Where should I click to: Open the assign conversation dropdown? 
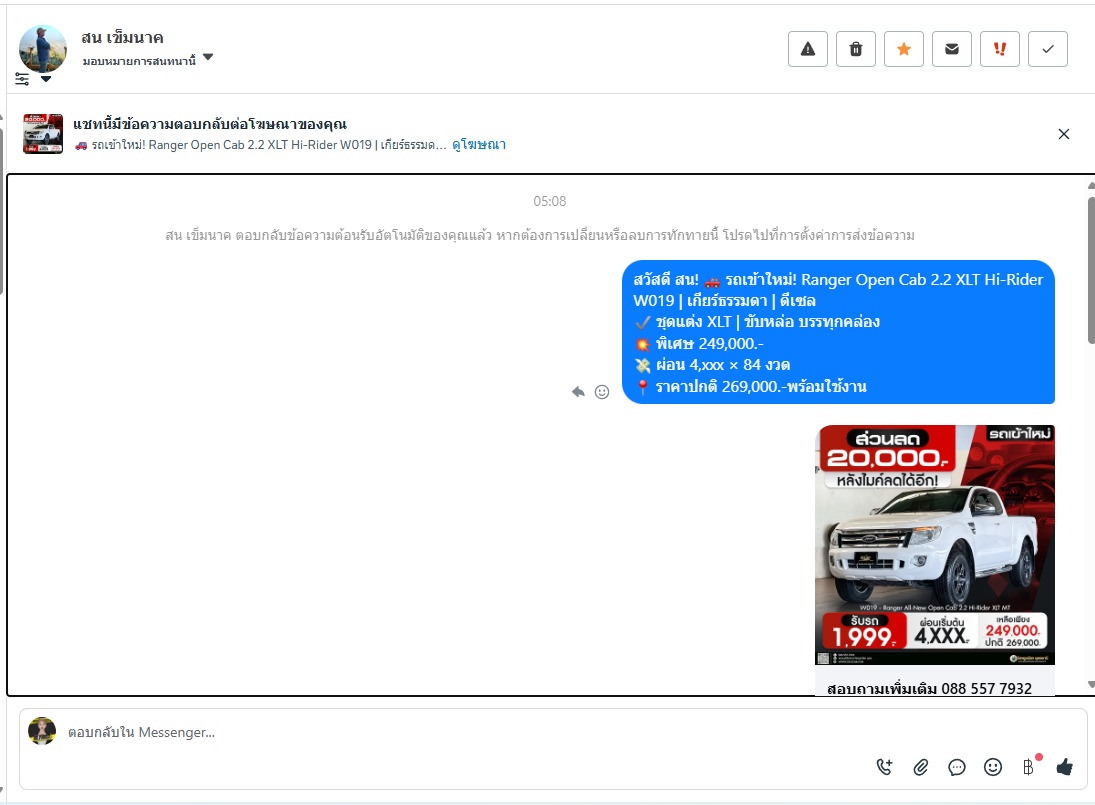147,60
